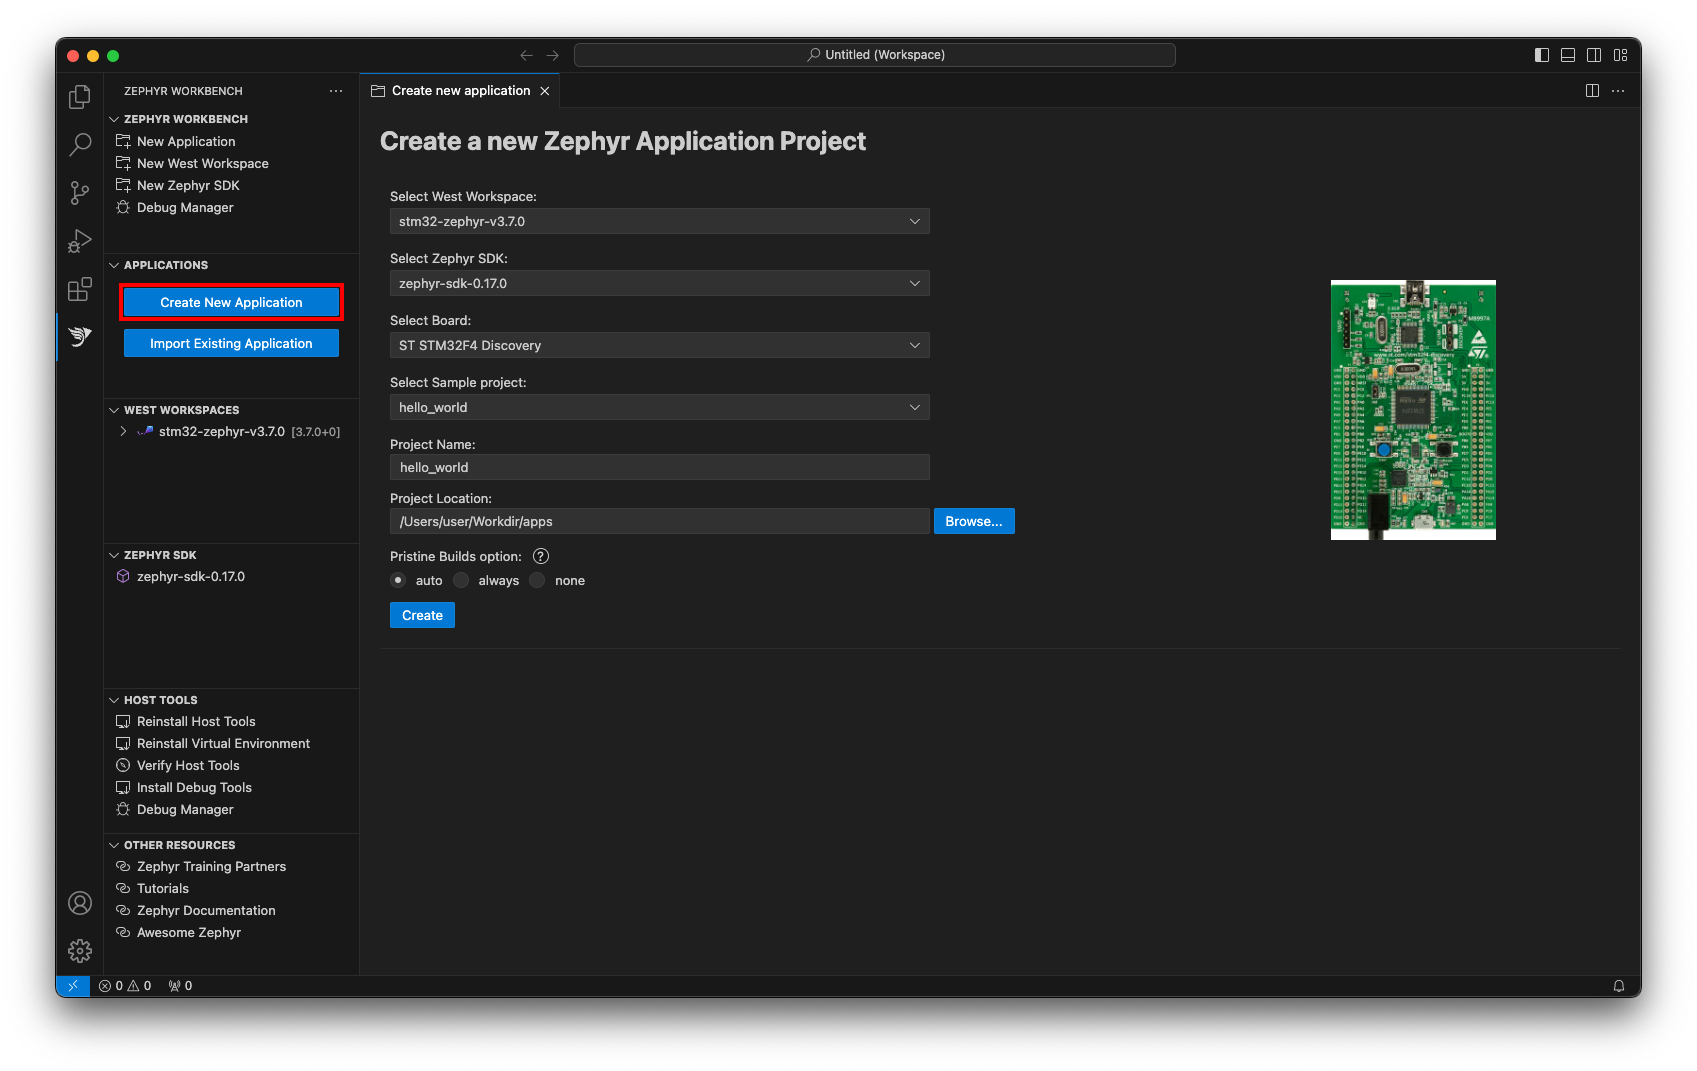This screenshot has width=1697, height=1071.
Task: Open the Select West Workspace dropdown
Action: 659,221
